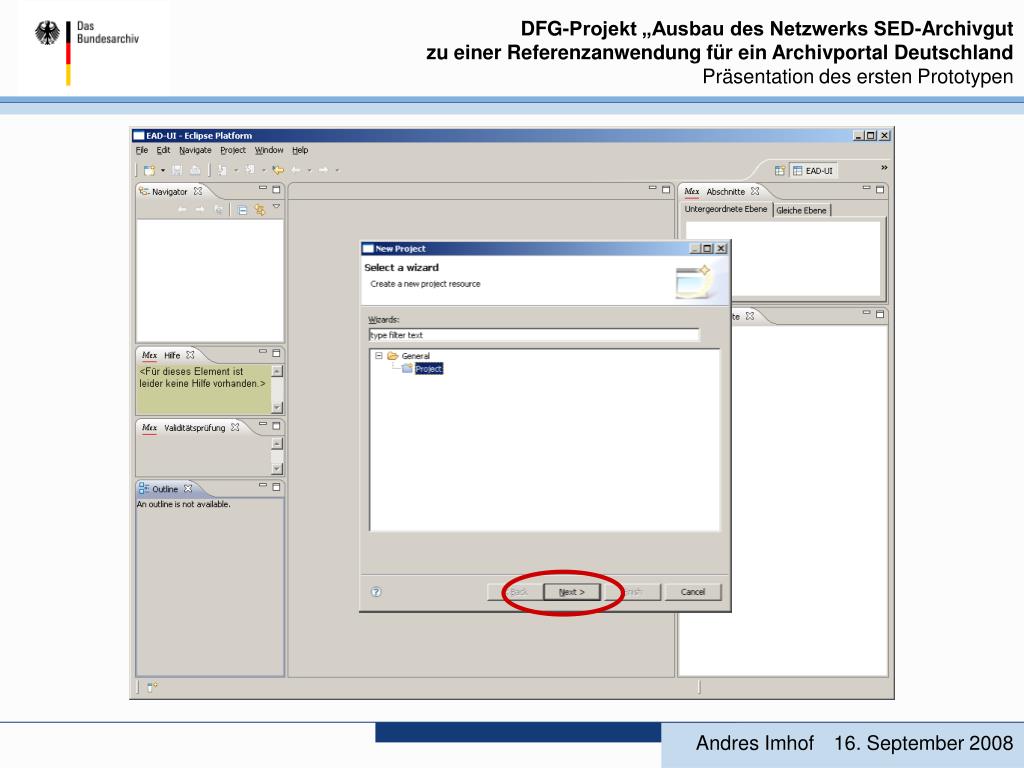Open the Back history dropdown in main toolbar
The width and height of the screenshot is (1024, 768).
[x=310, y=171]
